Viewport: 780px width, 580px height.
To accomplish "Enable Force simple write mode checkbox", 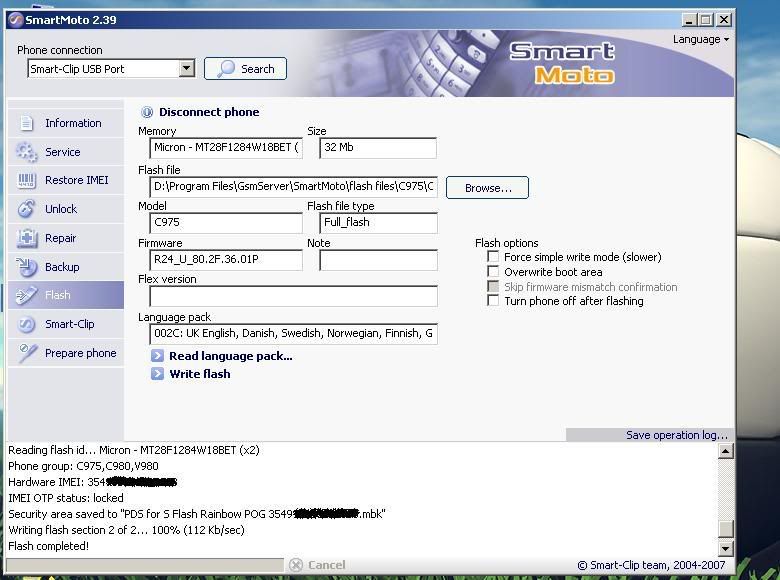I will (x=493, y=257).
